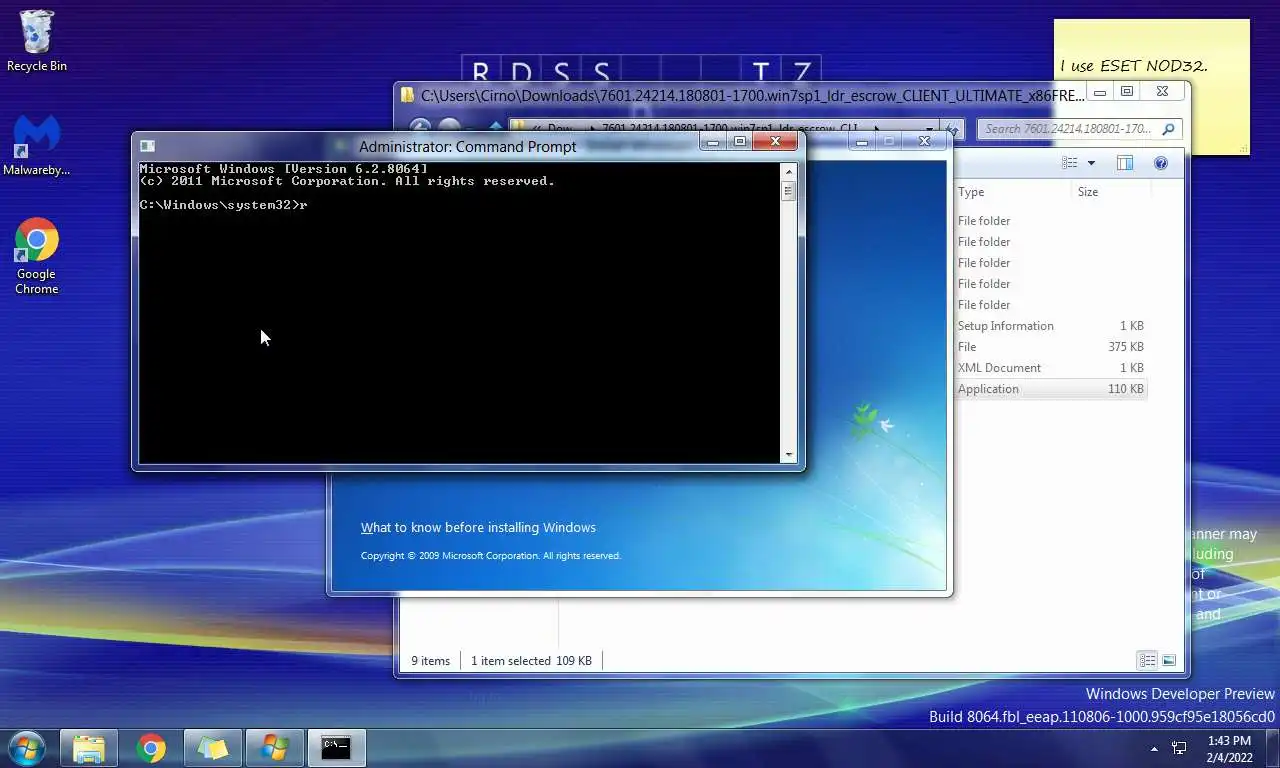Open the Google Chrome desktop shortcut

point(37,256)
